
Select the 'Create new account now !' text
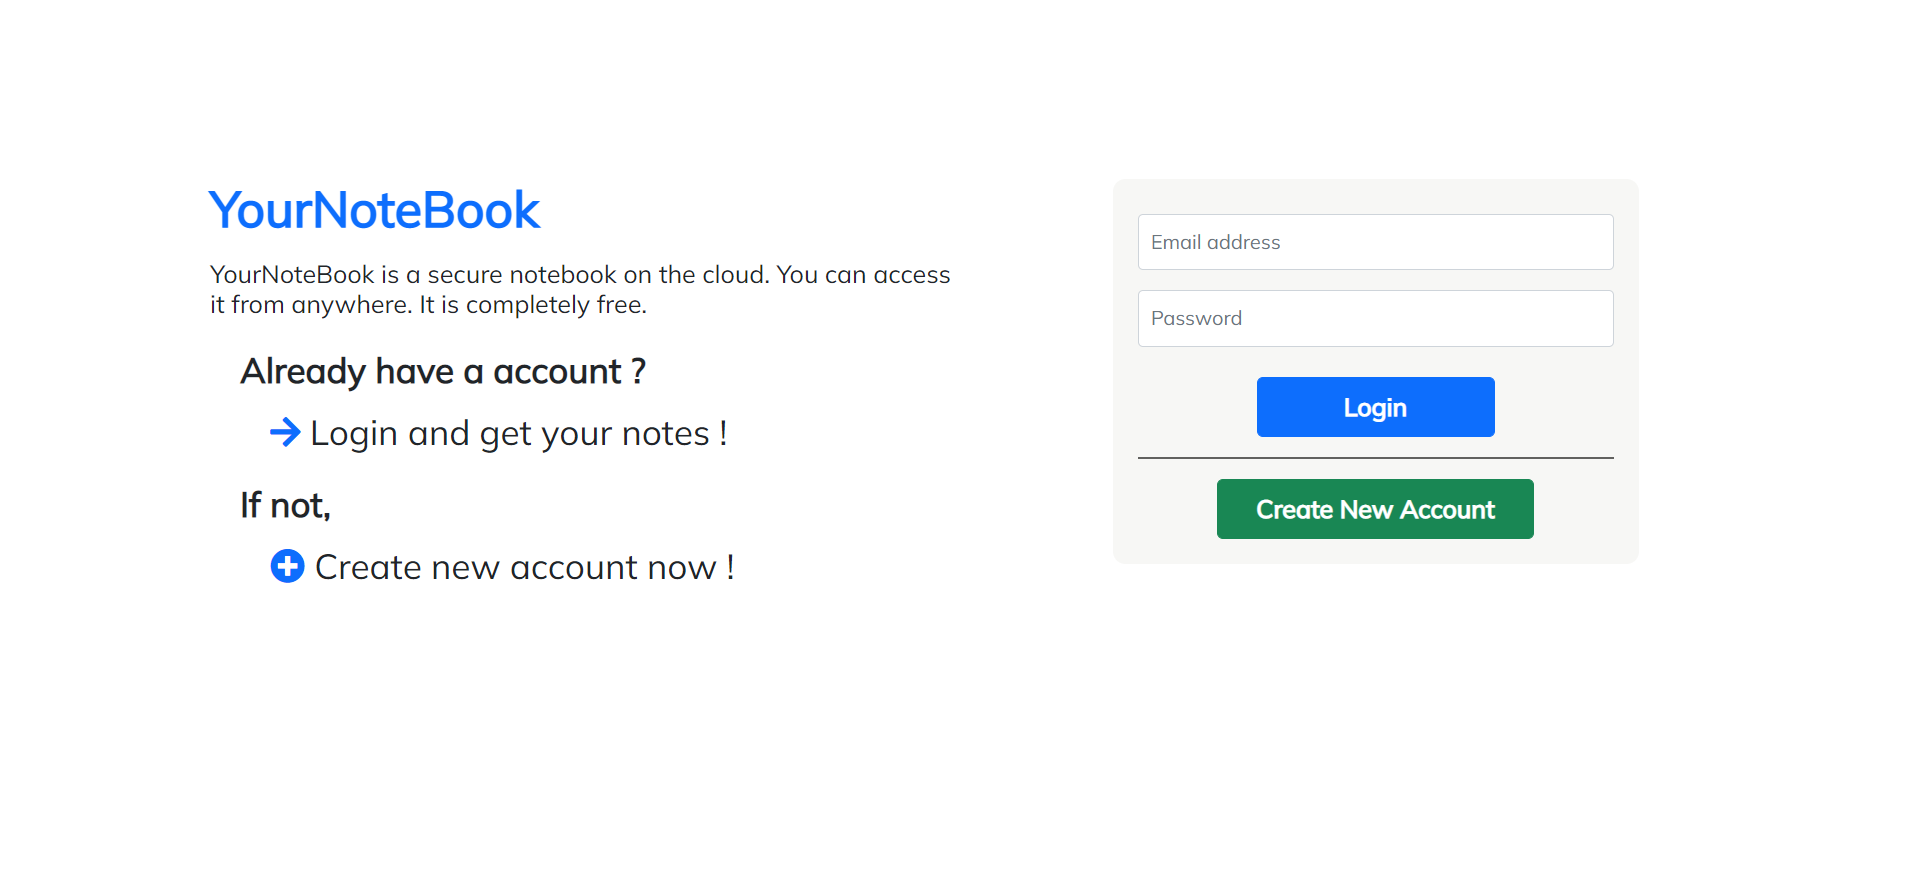point(525,568)
